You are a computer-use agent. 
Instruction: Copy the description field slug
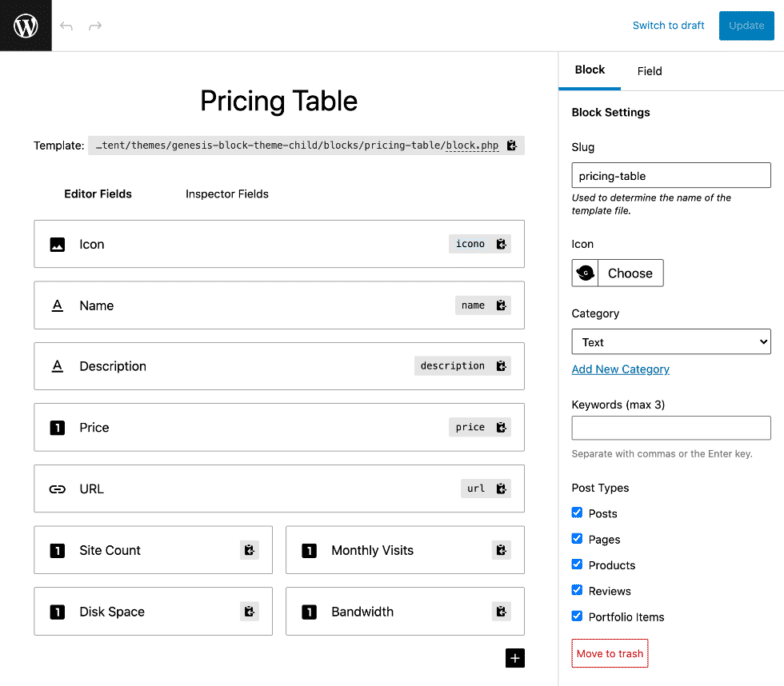pos(501,366)
